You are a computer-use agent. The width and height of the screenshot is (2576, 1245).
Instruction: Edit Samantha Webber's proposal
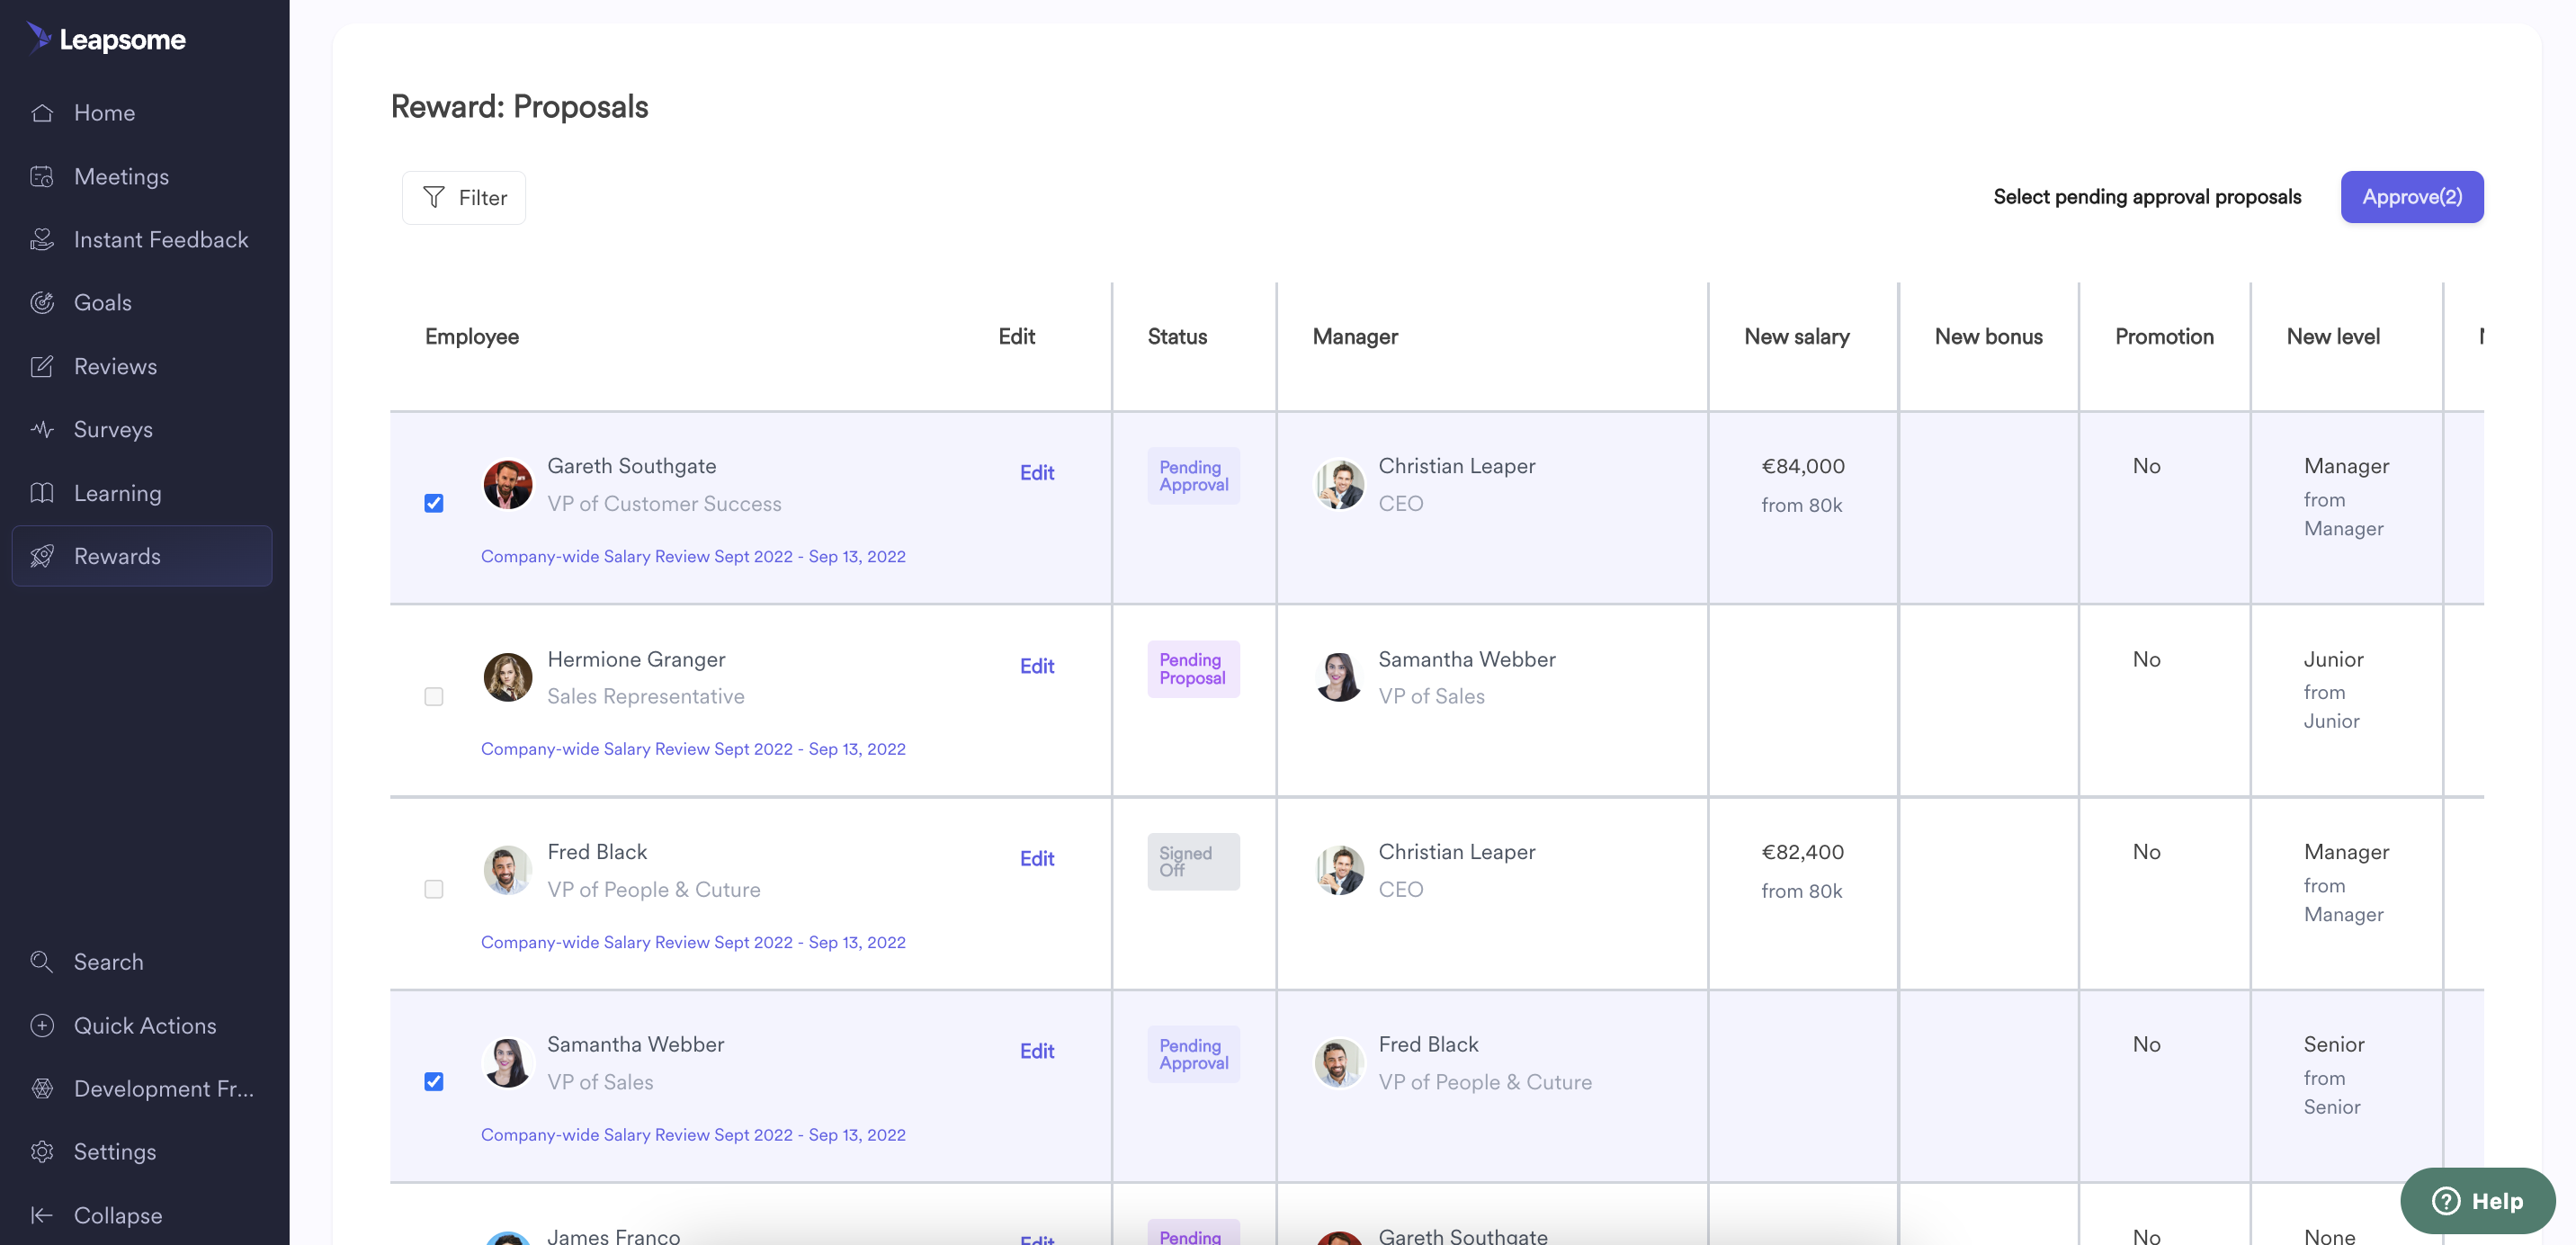click(1037, 1051)
